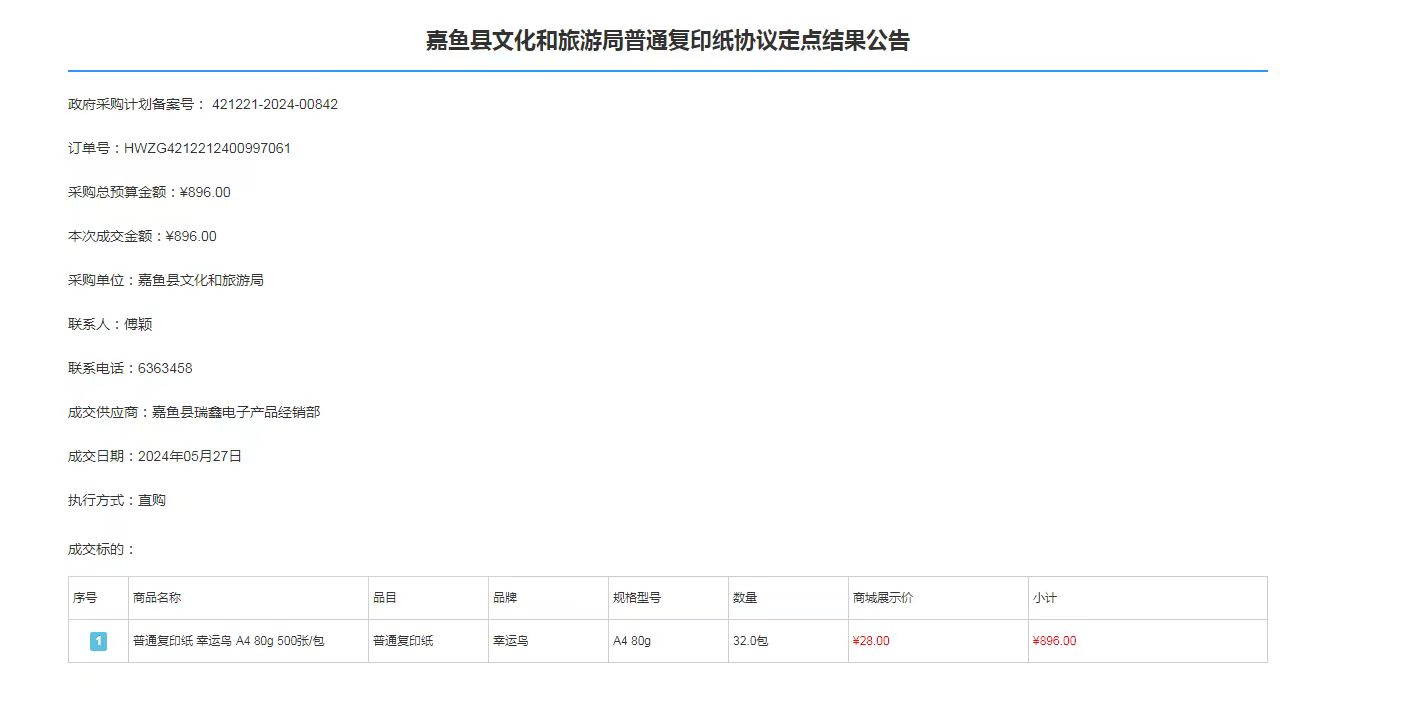
Task: Click the transaction amount line 本次成交金额
Action: (x=142, y=236)
